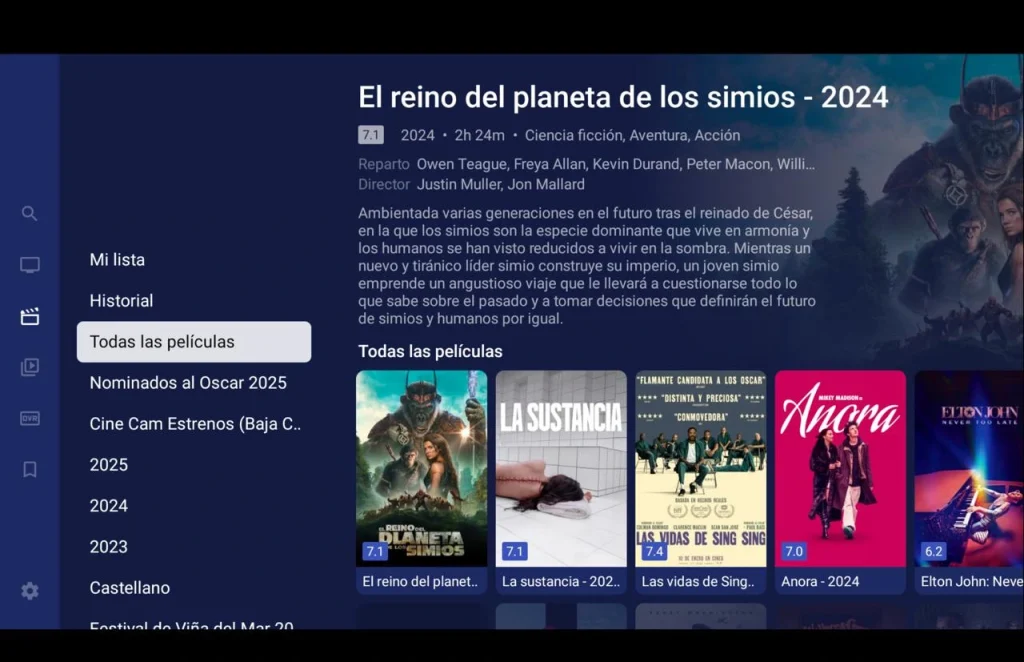Select the 'Mi lista' category

pos(193,260)
